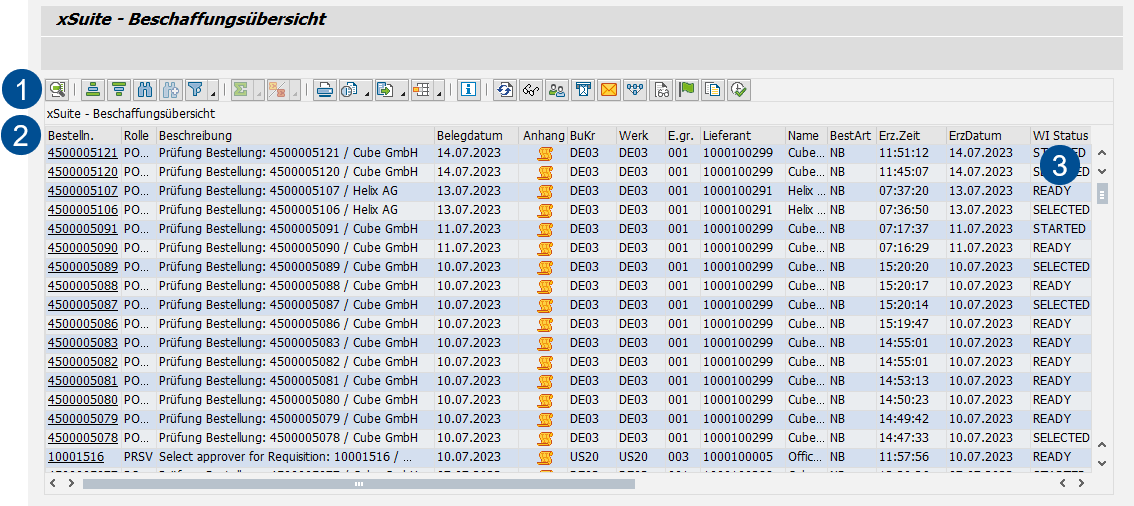Click the blue document-delete toolbar icon
The height and width of the screenshot is (506, 1134).
pyautogui.click(x=584, y=90)
